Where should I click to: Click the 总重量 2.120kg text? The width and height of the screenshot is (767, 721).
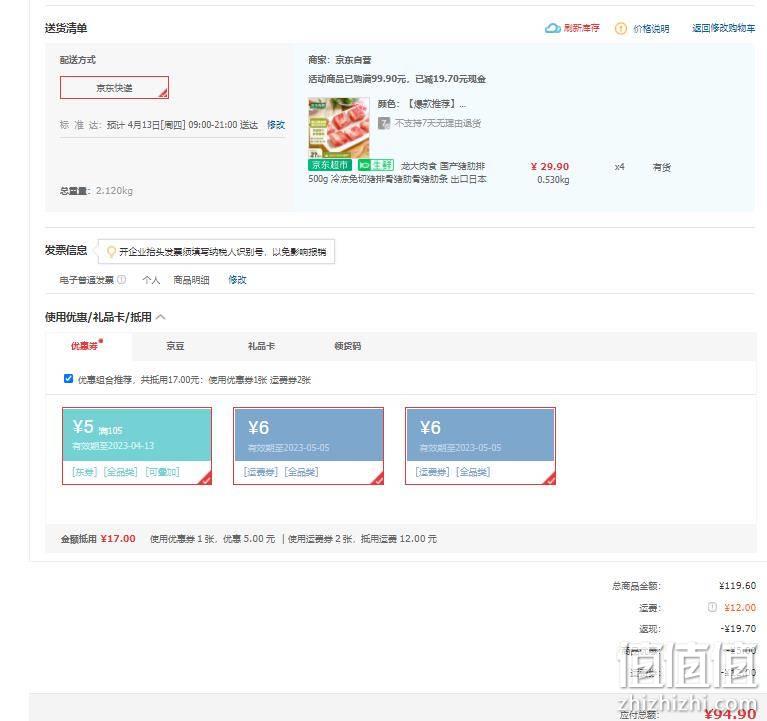coord(96,191)
